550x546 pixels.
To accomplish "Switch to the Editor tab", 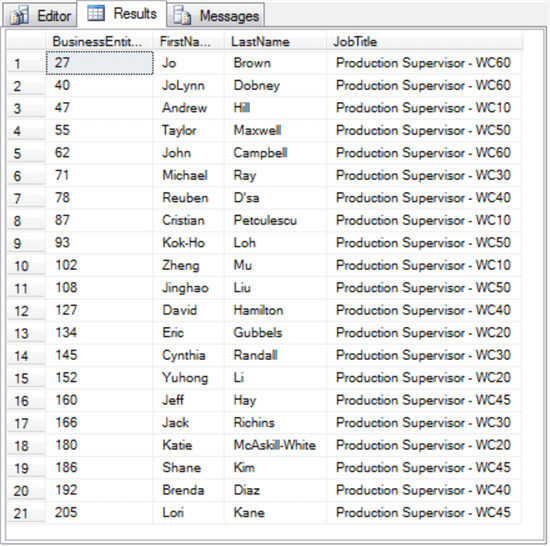I will pos(40,15).
